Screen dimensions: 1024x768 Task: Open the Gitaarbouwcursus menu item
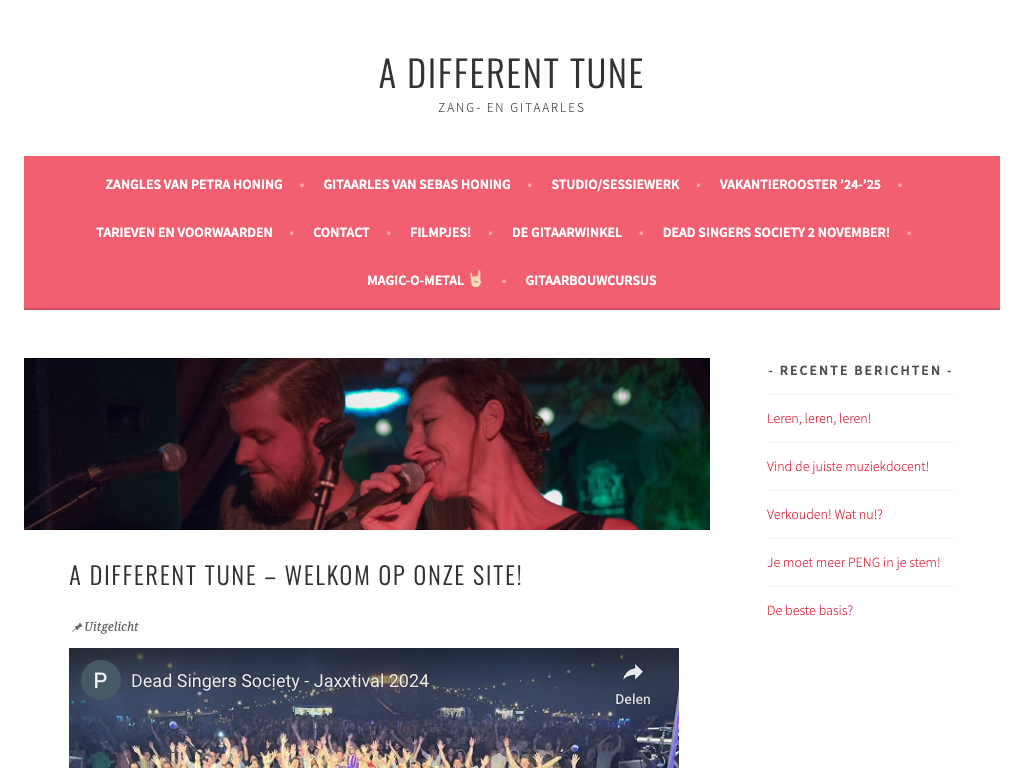pos(591,280)
